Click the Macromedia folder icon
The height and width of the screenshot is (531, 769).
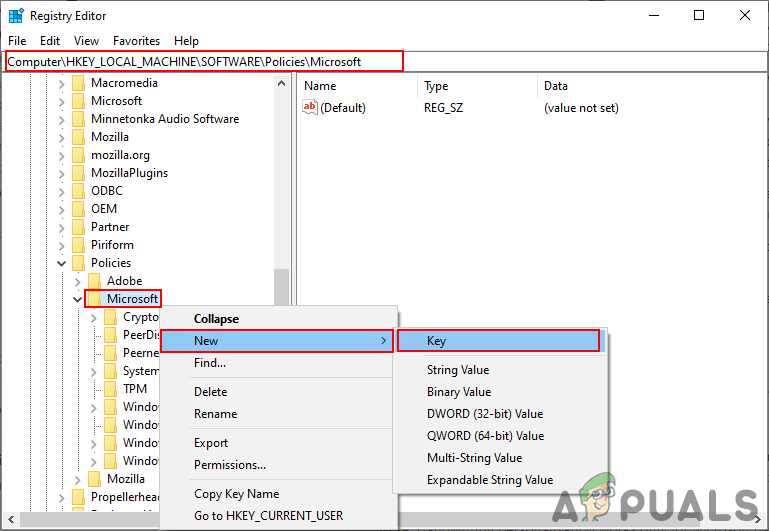click(78, 83)
